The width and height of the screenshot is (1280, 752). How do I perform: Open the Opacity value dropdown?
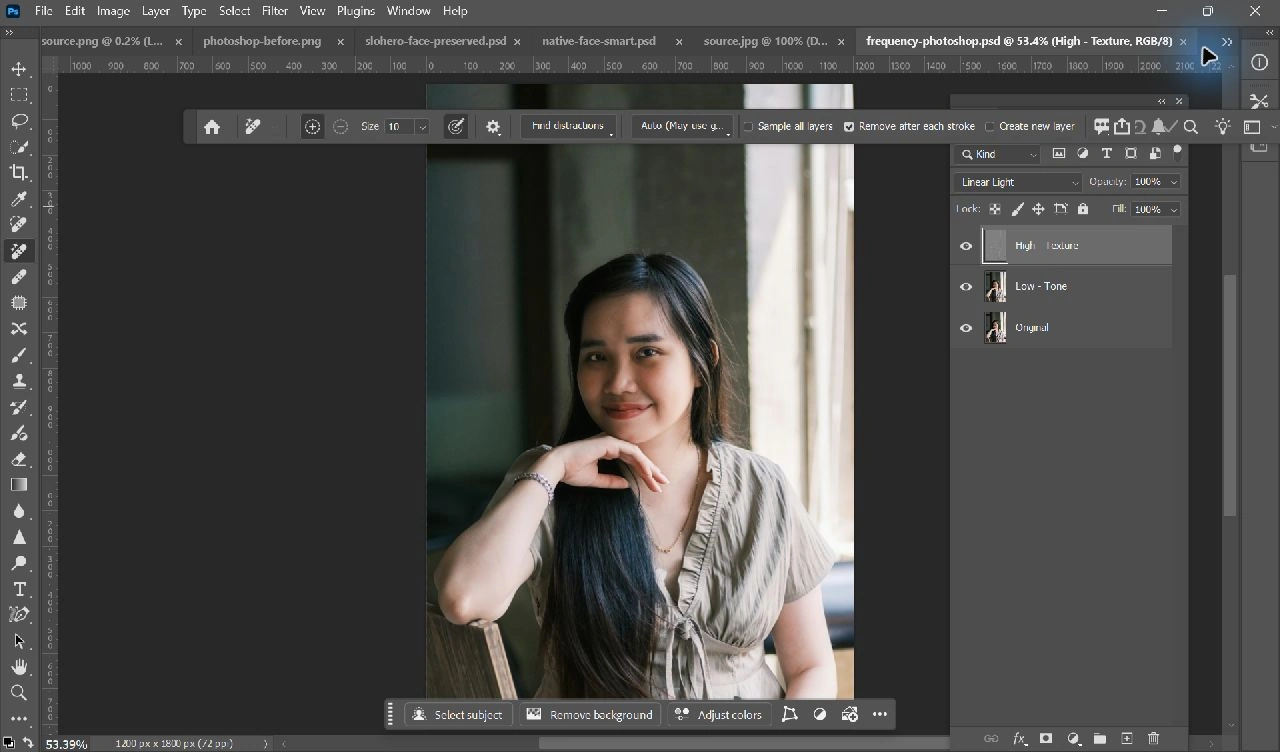pos(1174,182)
